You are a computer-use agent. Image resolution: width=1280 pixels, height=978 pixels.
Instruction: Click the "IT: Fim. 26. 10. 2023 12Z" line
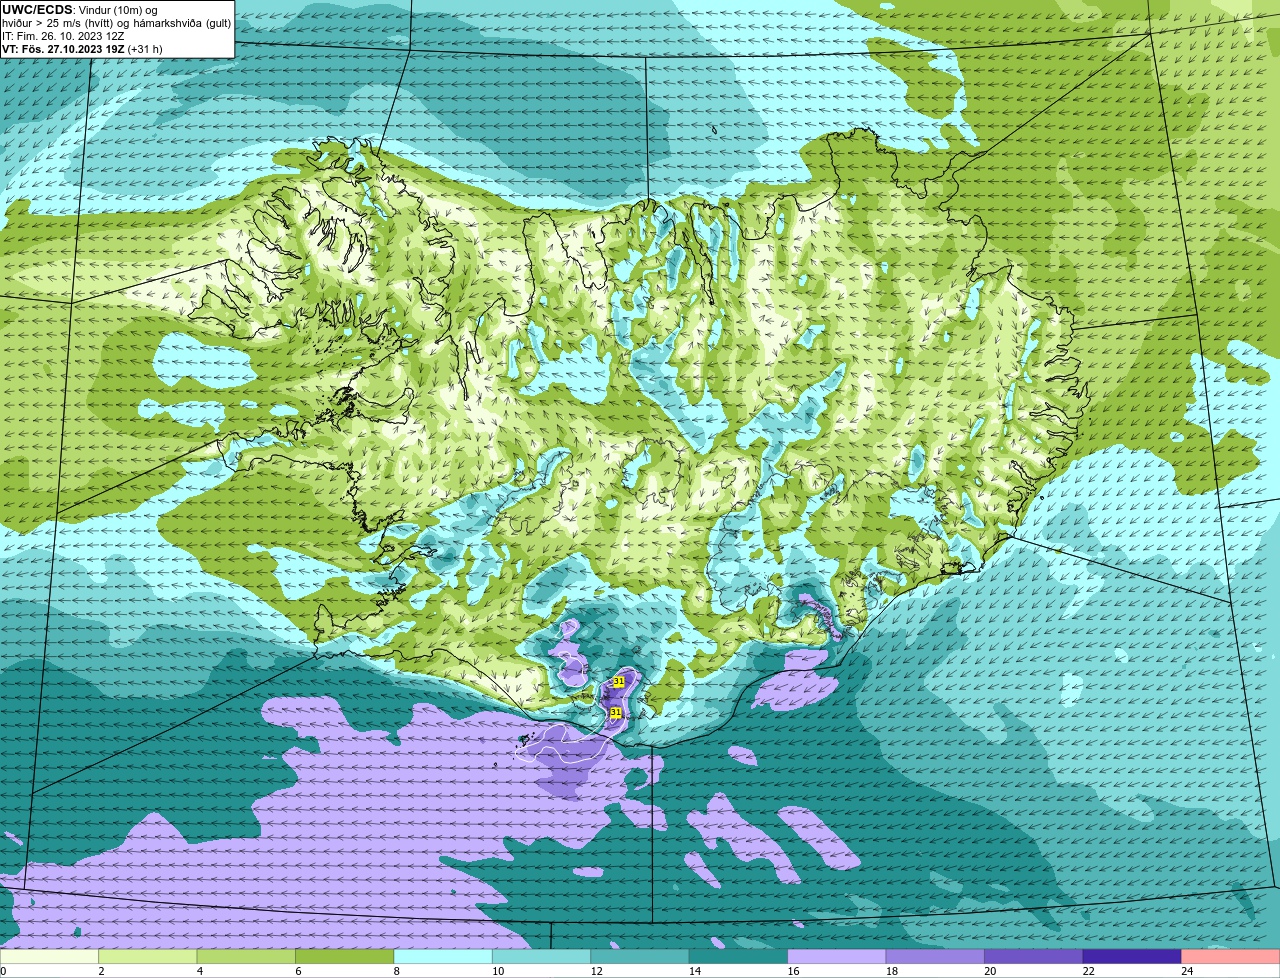click(x=63, y=36)
